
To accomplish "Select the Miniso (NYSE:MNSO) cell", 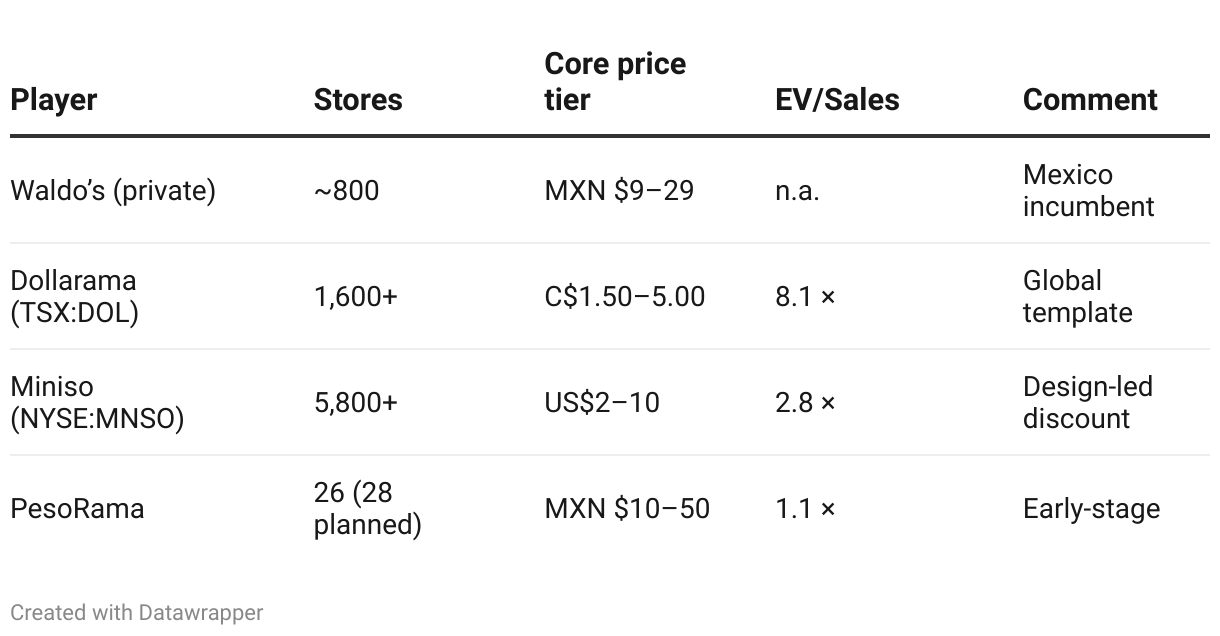I will tap(97, 402).
